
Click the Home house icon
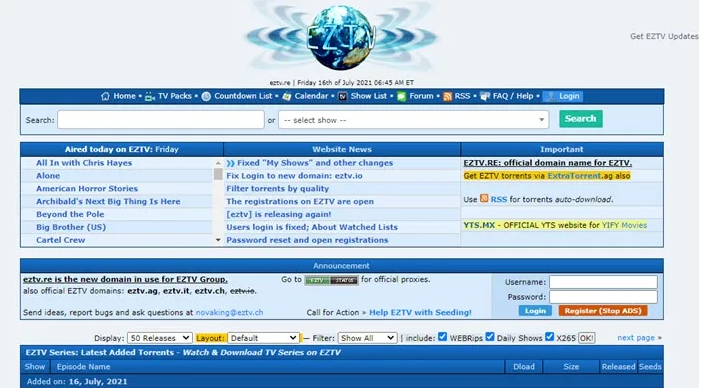(105, 96)
